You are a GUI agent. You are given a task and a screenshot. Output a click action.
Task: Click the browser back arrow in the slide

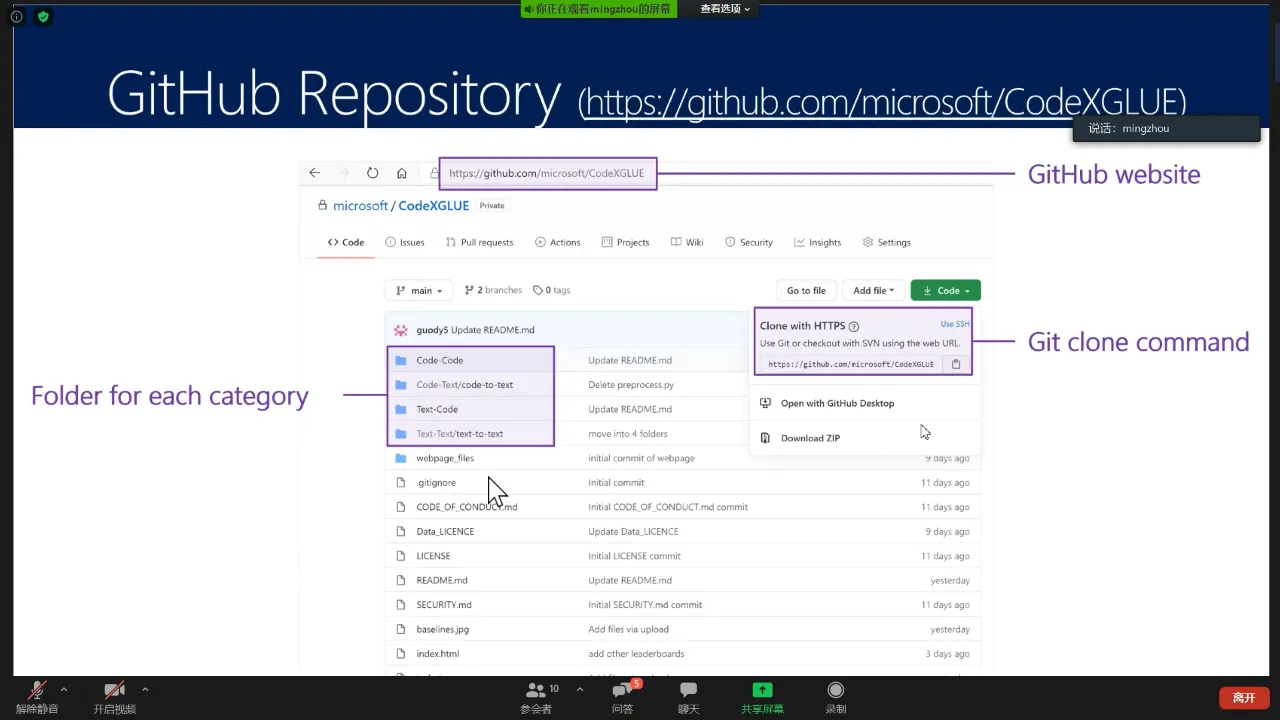click(x=314, y=173)
